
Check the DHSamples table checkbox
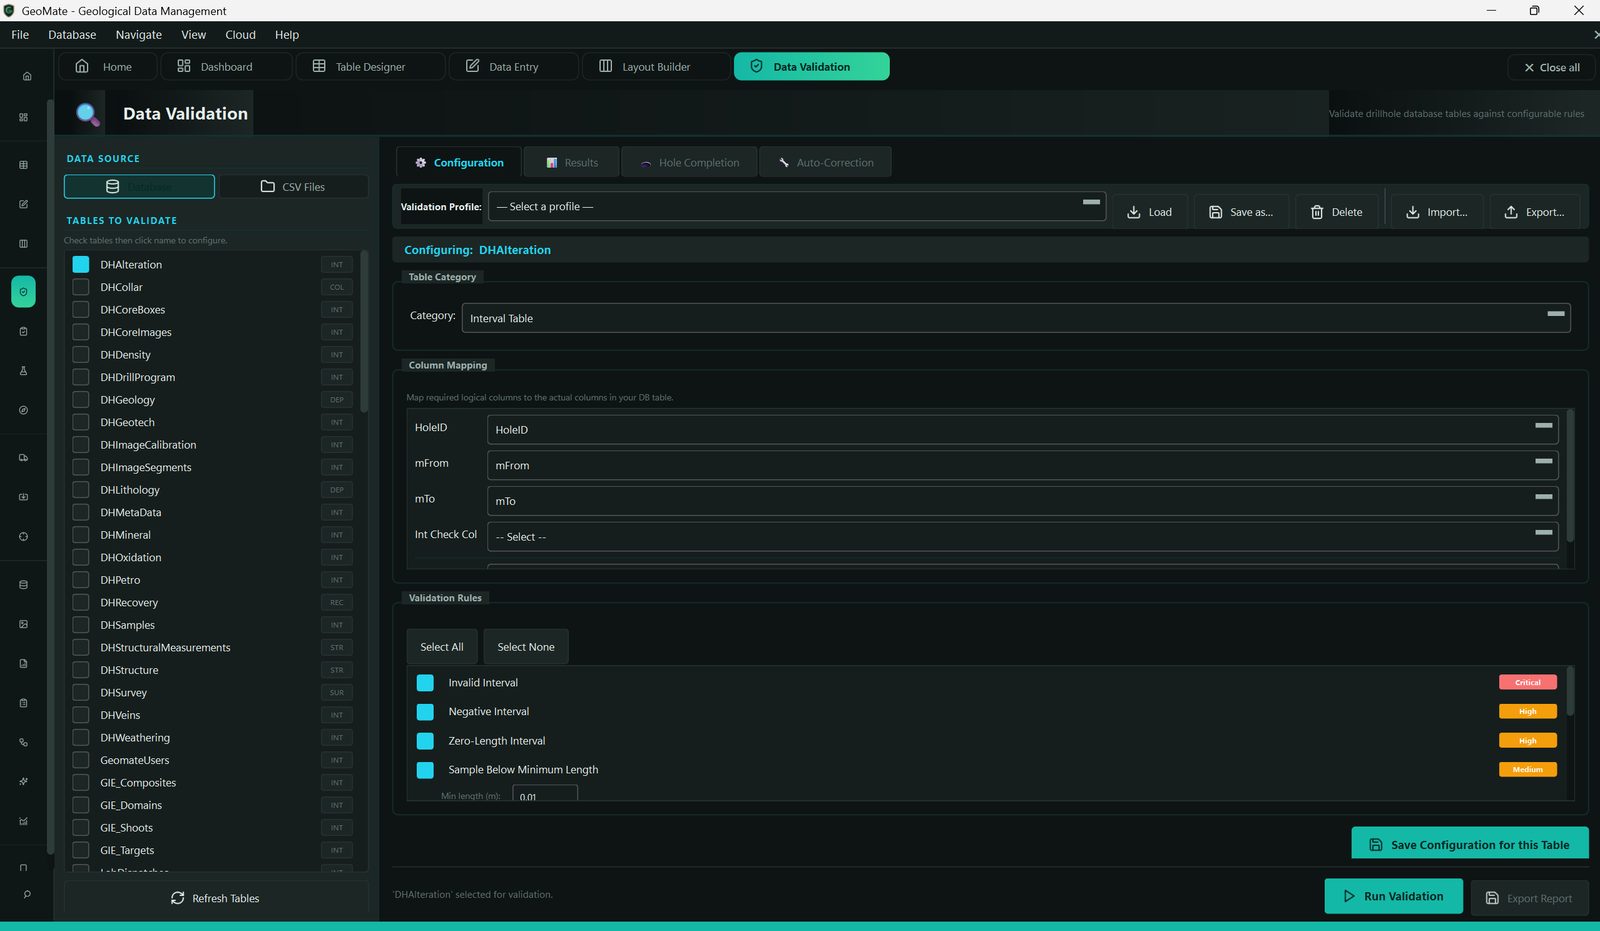click(81, 625)
